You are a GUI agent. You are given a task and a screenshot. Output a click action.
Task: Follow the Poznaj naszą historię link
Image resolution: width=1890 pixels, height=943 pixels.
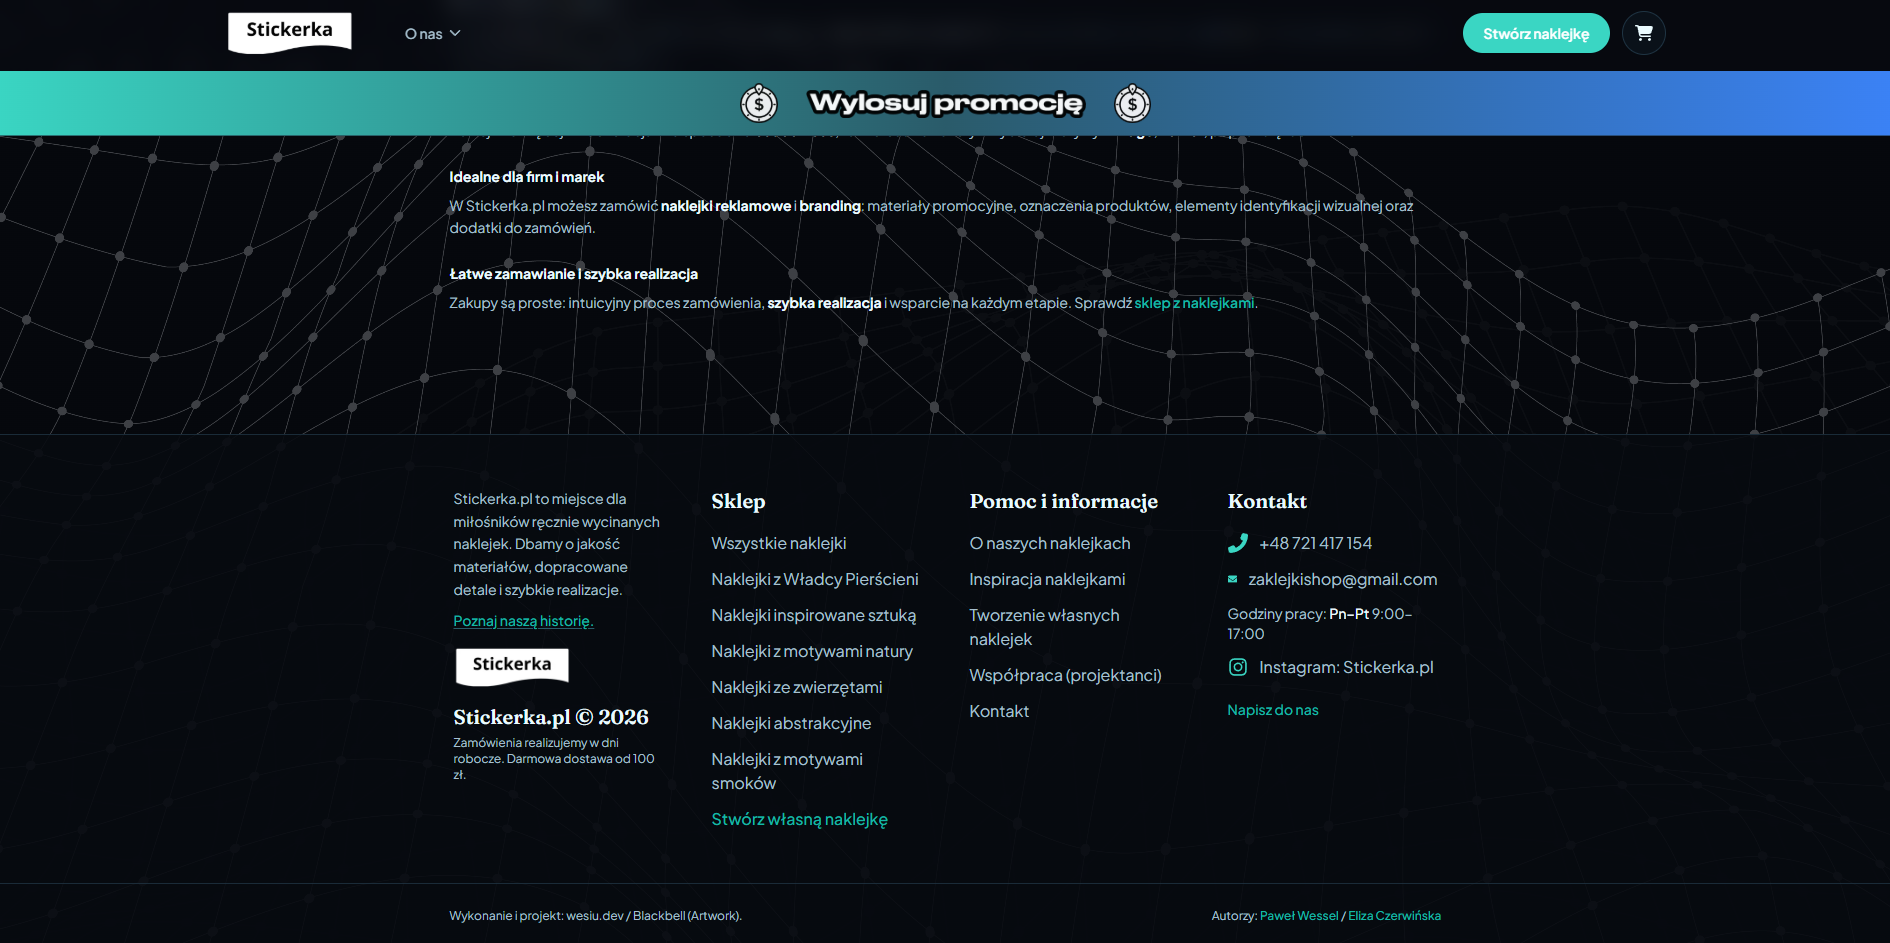523,621
